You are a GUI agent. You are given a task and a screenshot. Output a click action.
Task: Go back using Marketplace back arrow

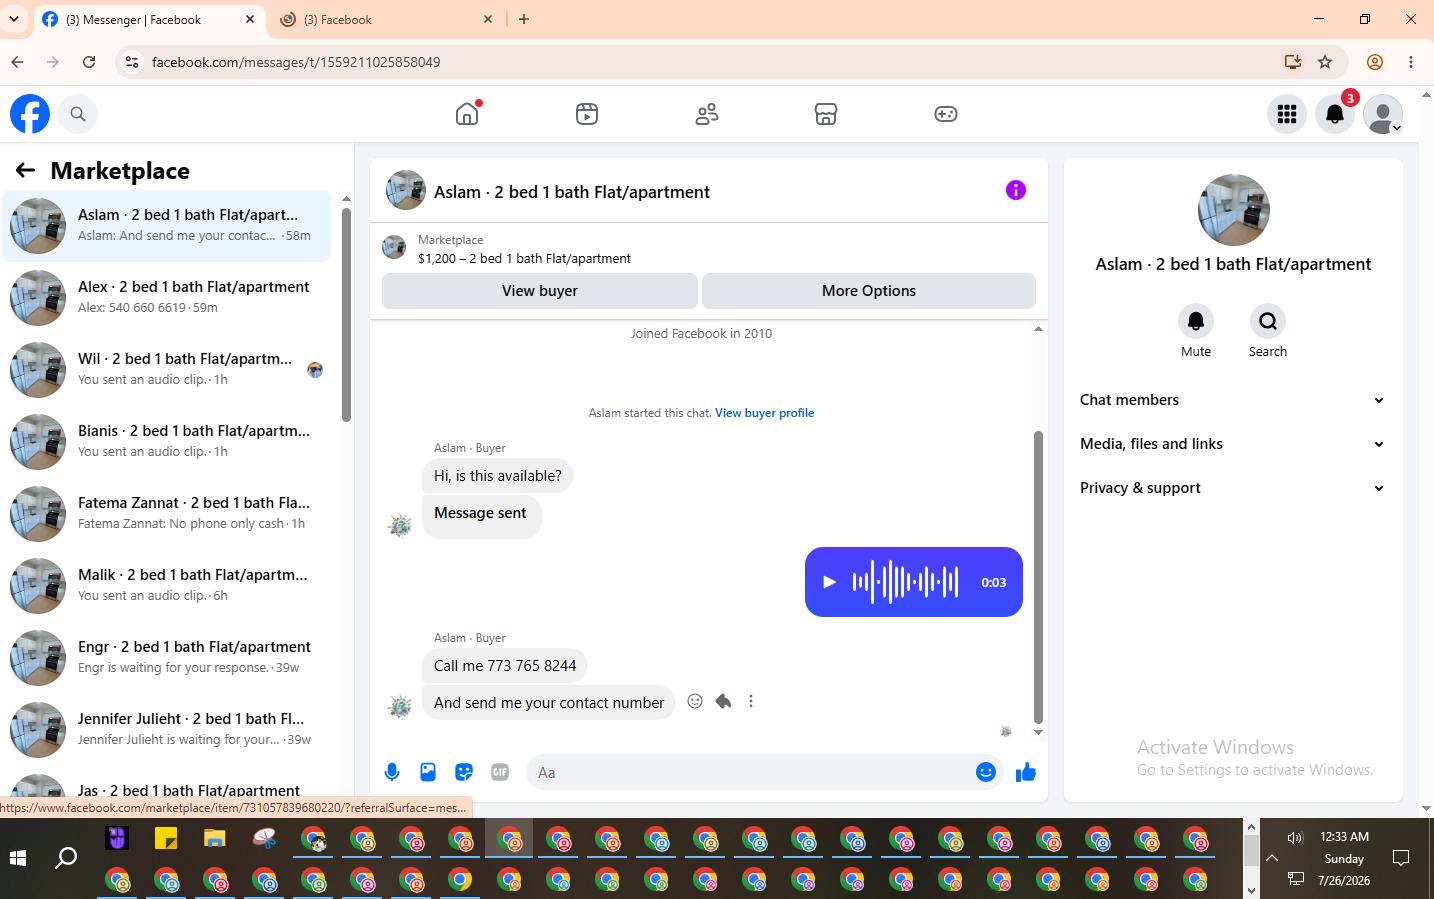pyautogui.click(x=25, y=171)
